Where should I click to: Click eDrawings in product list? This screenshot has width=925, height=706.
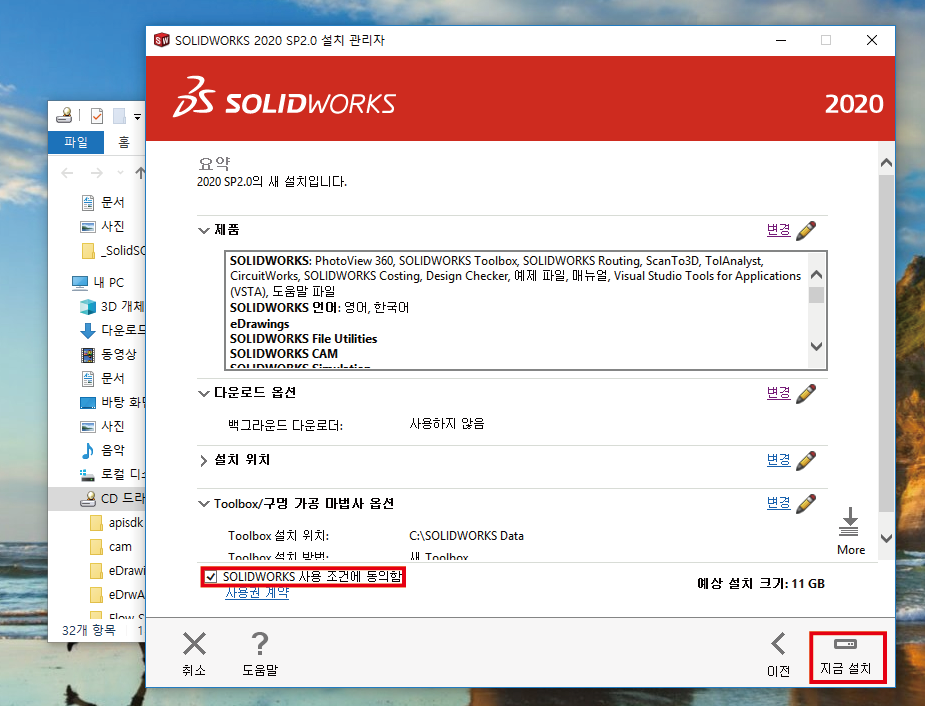[260, 324]
